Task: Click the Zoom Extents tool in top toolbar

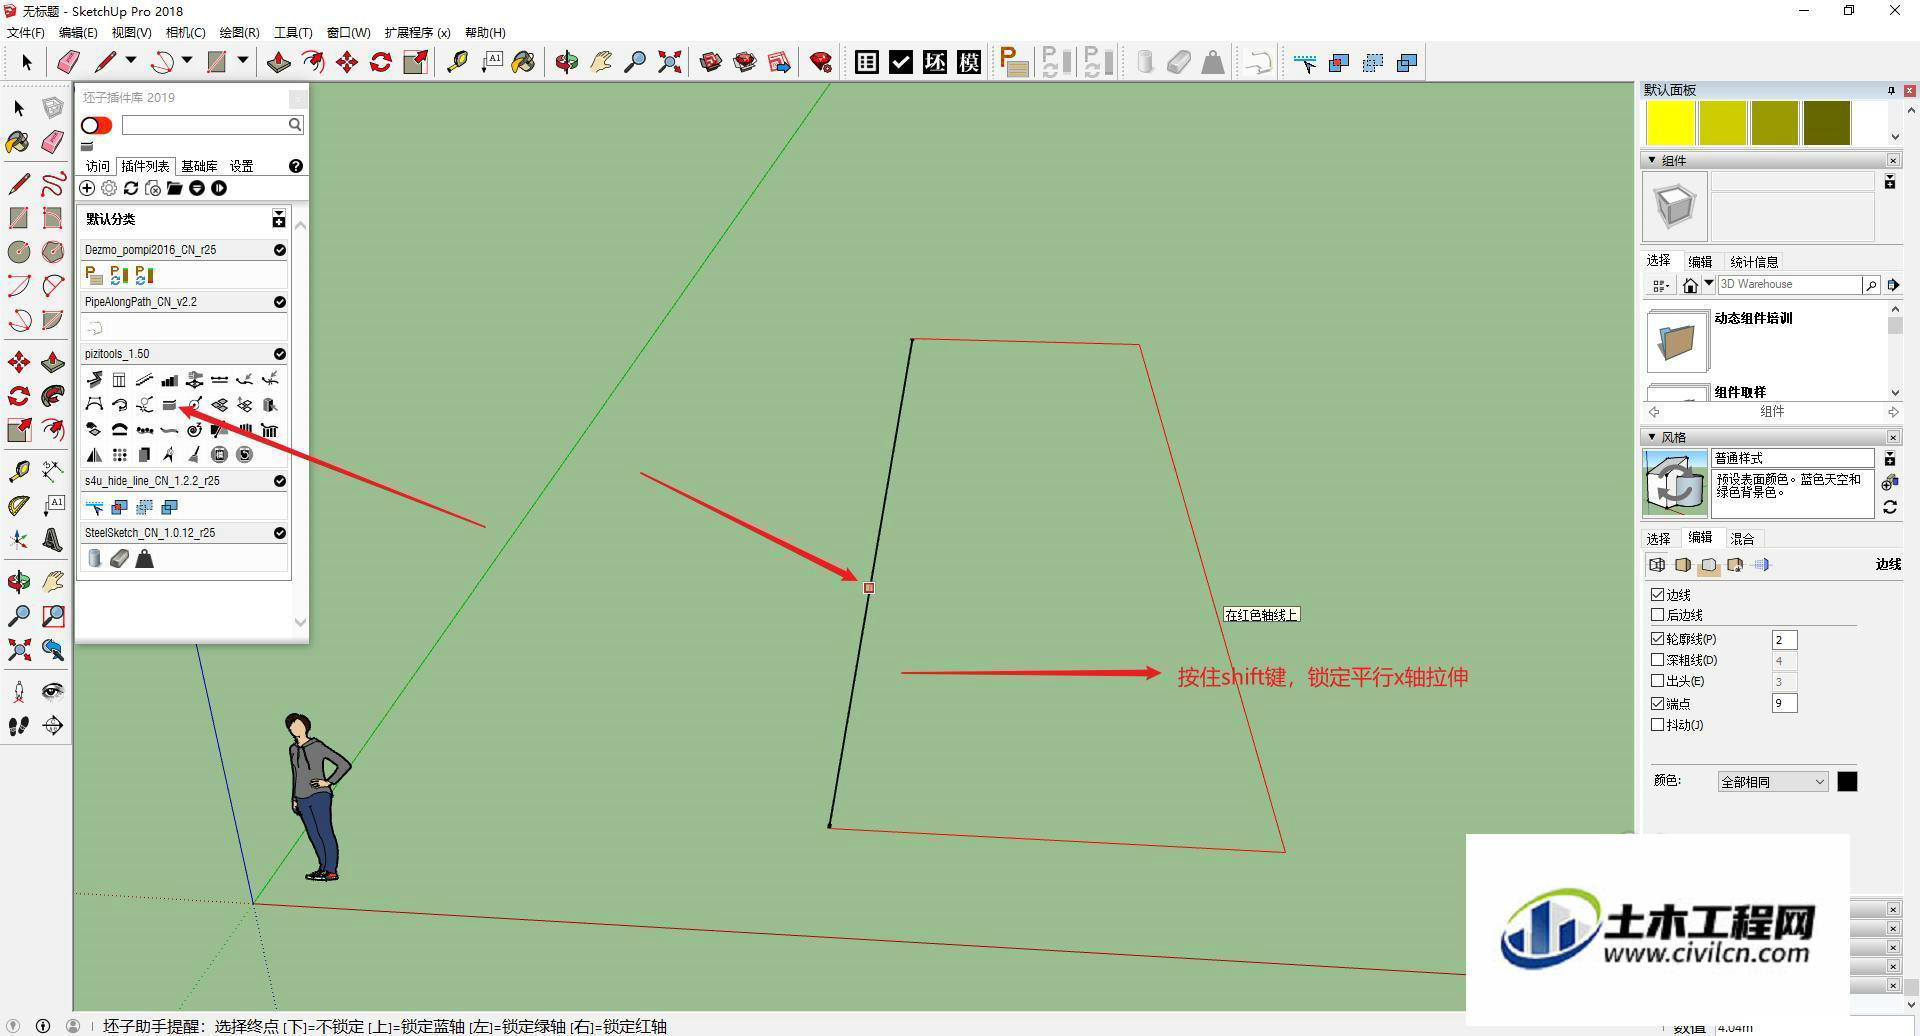Action: [670, 62]
